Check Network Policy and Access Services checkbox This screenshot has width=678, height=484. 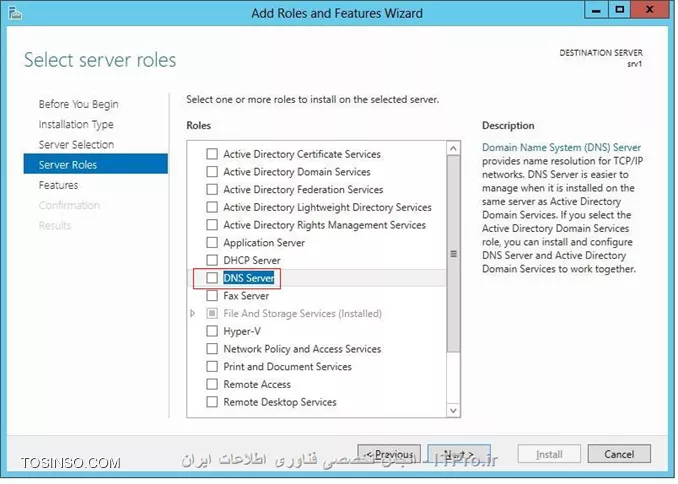coord(212,349)
